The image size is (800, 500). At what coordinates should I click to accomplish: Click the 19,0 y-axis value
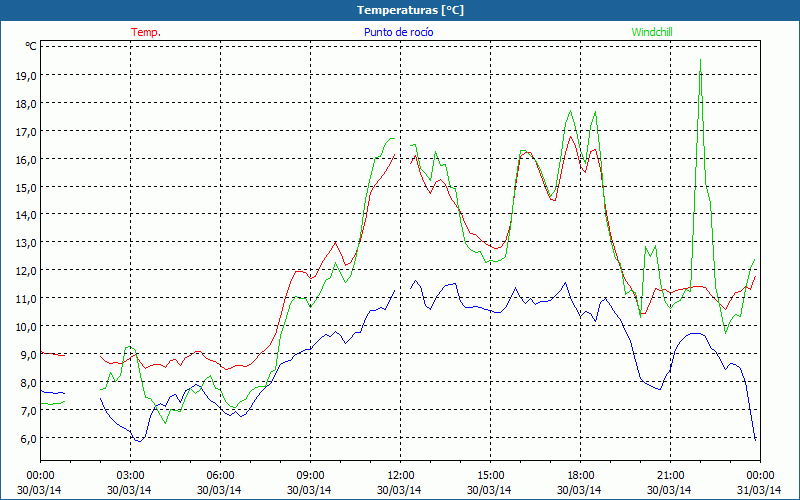(x=26, y=76)
